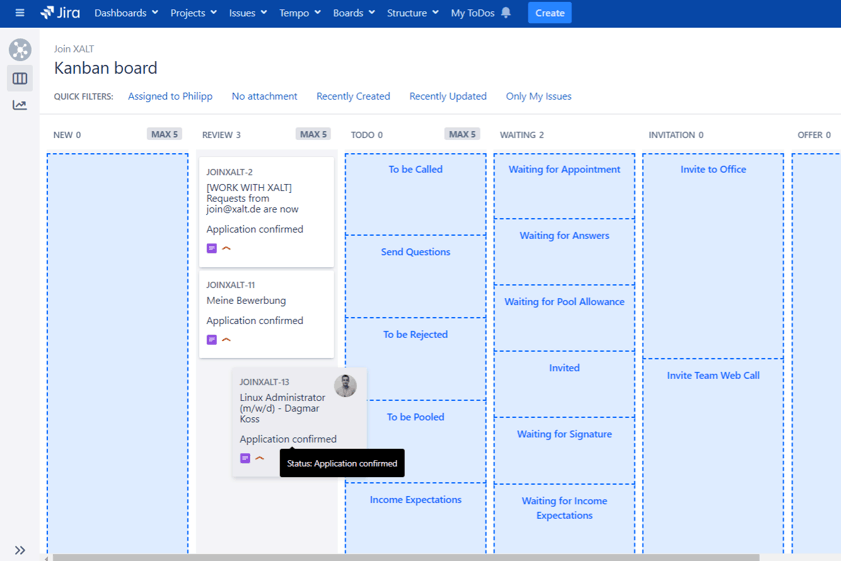Click the Invite to Office drop zone
This screenshot has height=561, width=841.
click(x=713, y=256)
